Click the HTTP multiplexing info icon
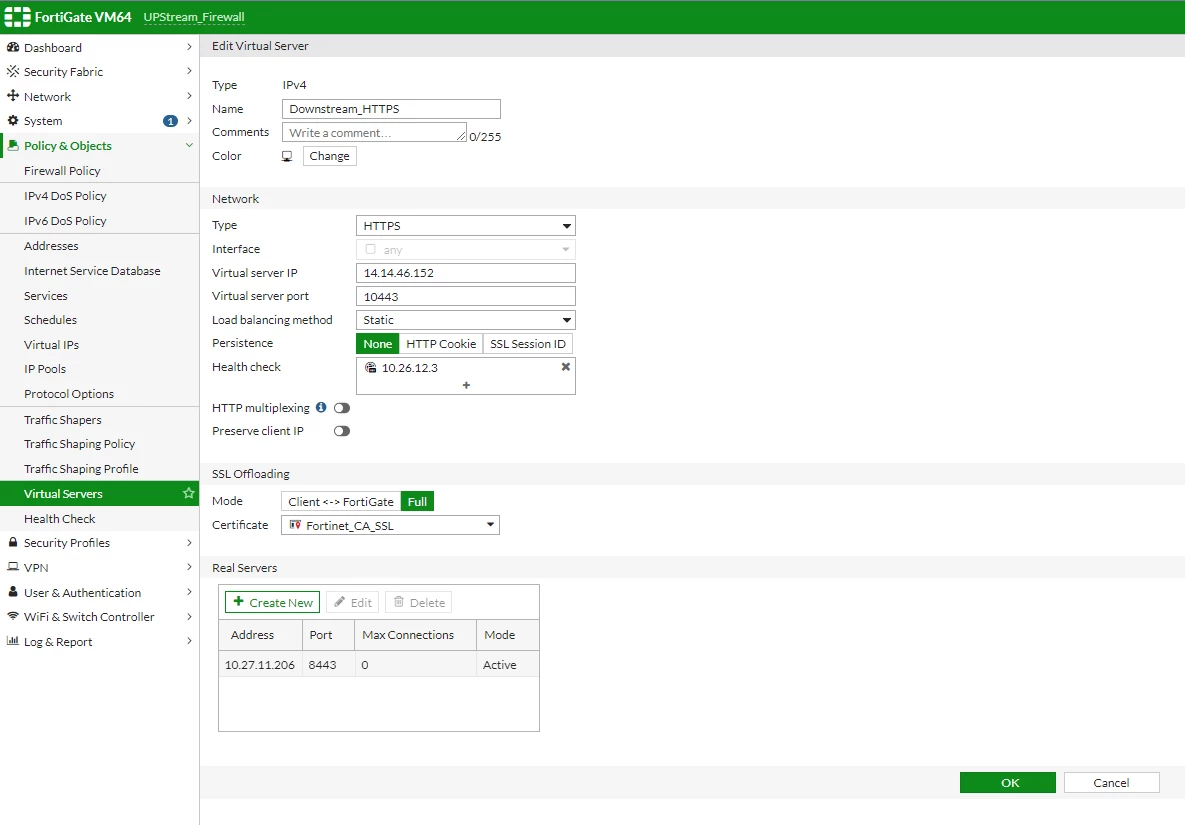This screenshot has height=825, width=1185. tap(321, 407)
